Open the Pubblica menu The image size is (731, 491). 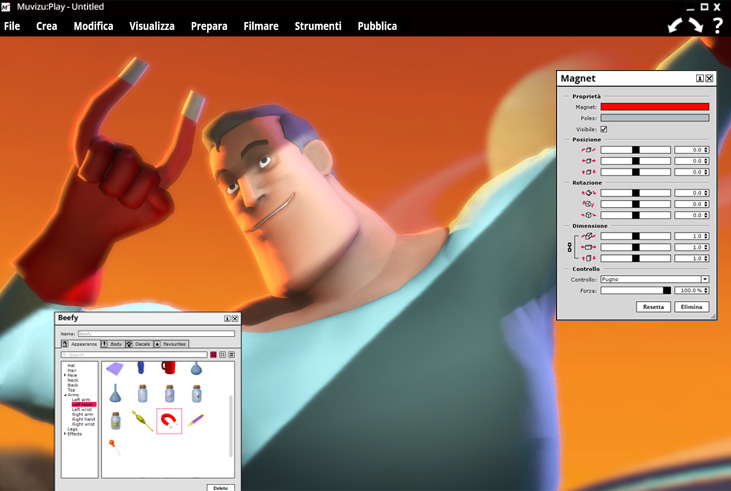377,26
